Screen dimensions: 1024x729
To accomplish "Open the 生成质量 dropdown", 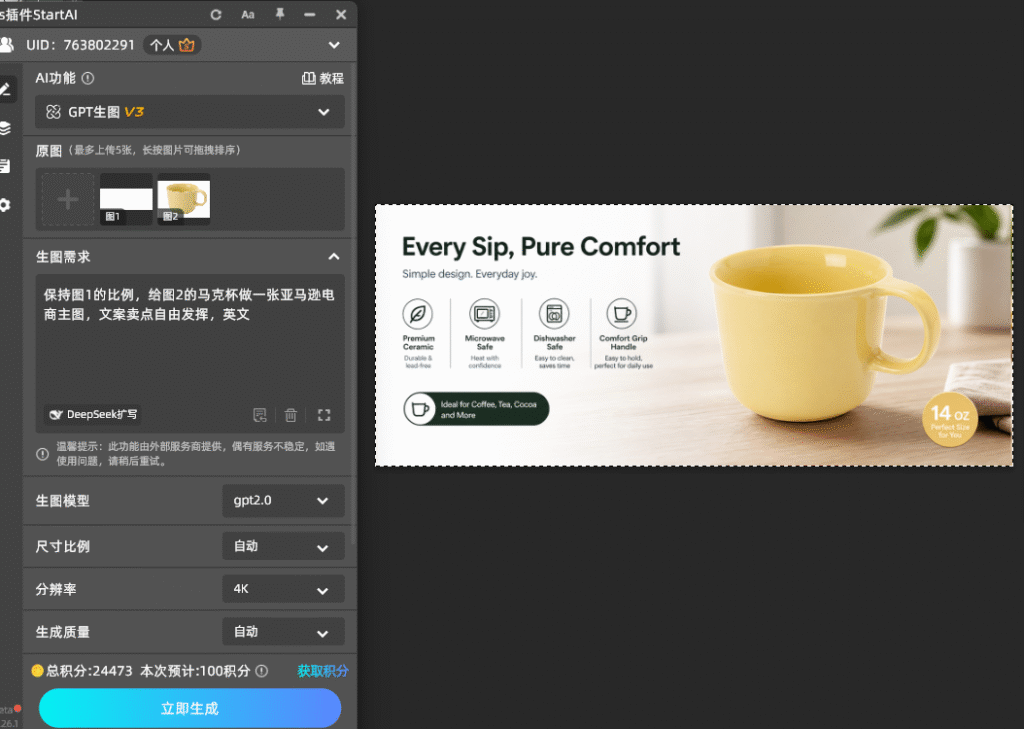I will coord(283,632).
